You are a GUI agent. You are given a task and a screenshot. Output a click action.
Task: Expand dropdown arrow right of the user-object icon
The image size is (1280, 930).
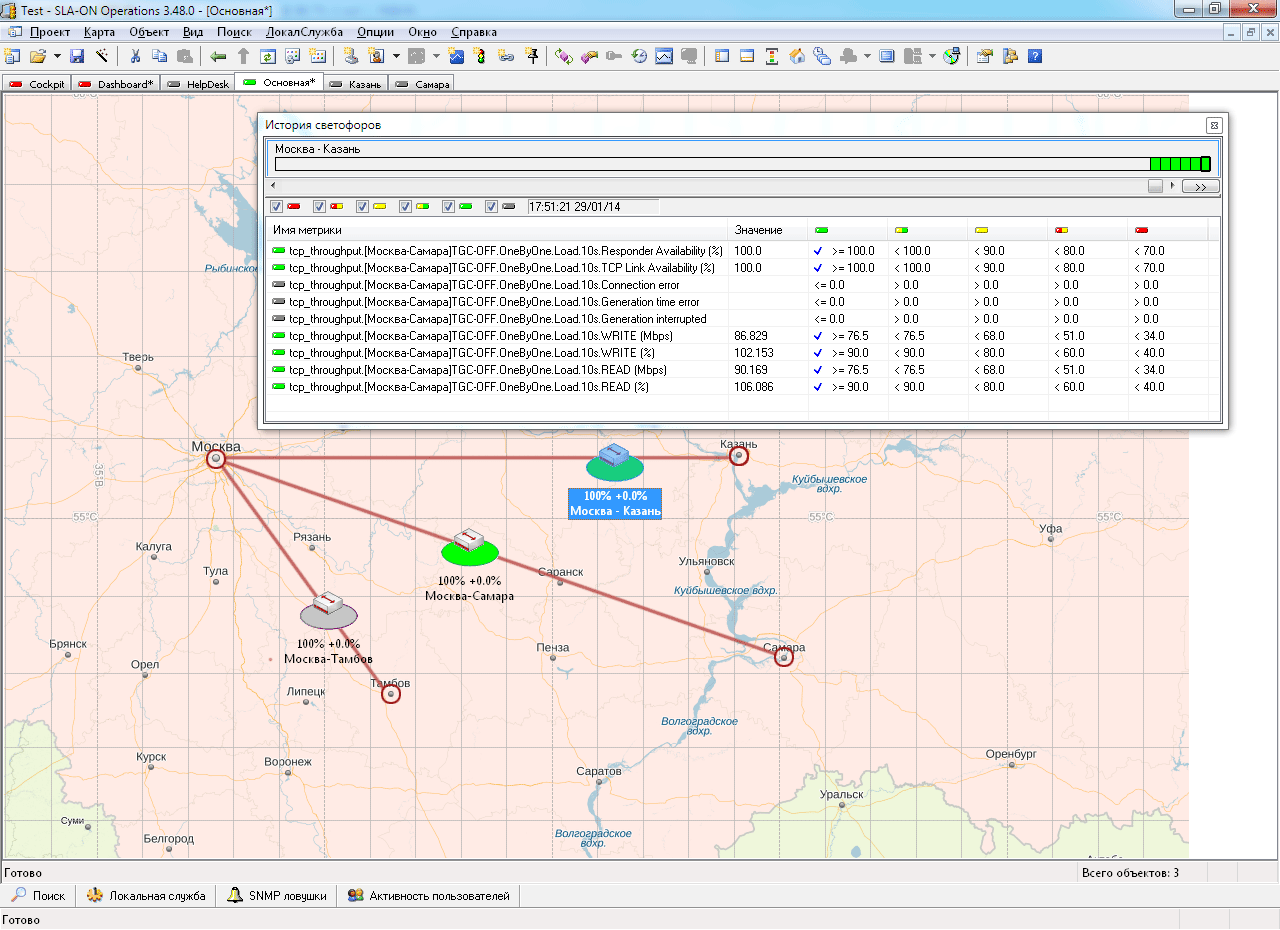[396, 56]
